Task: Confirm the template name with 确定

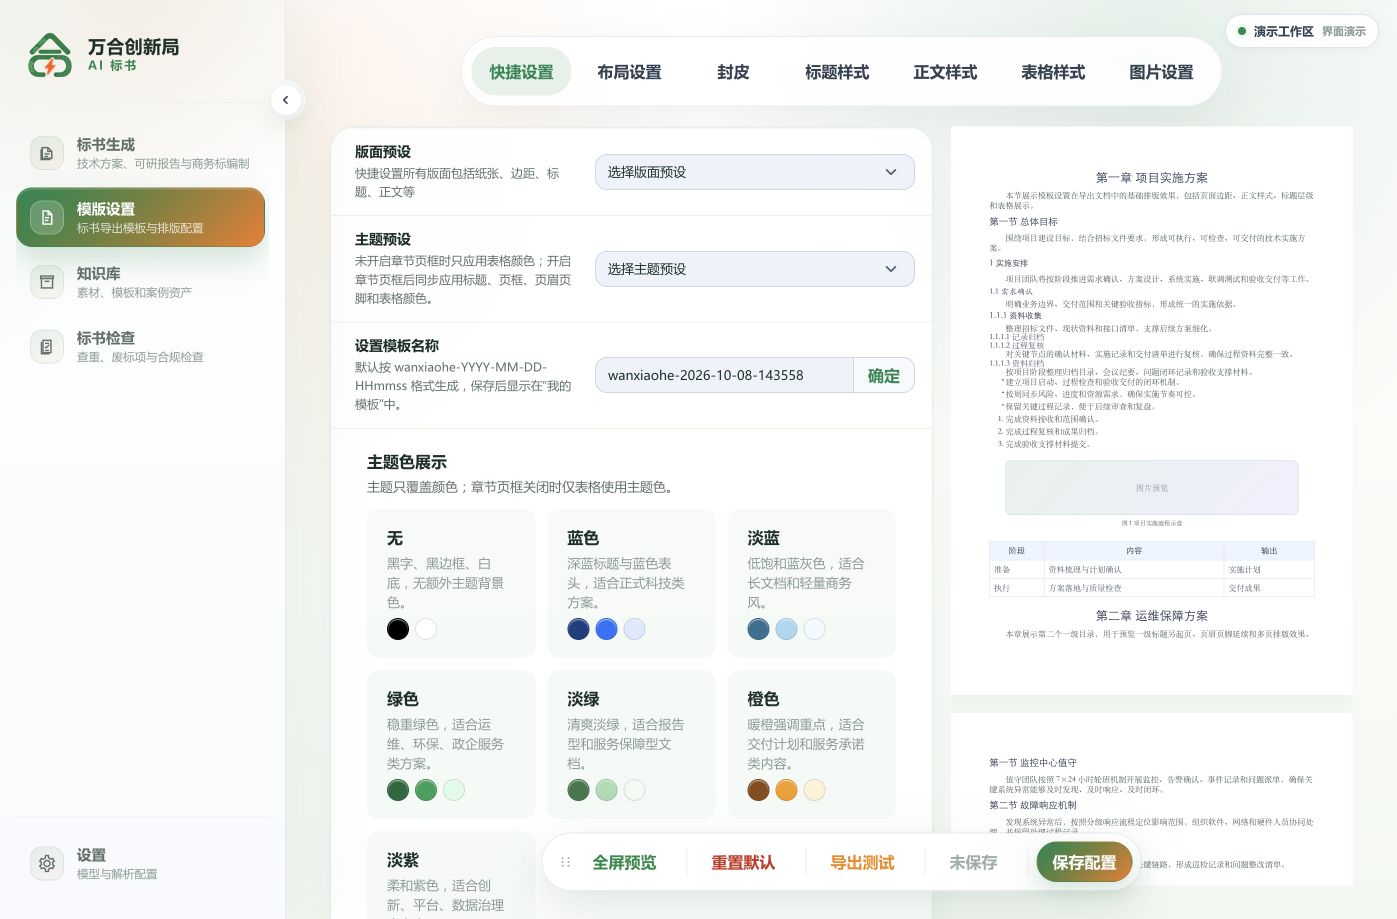Action: click(x=884, y=376)
